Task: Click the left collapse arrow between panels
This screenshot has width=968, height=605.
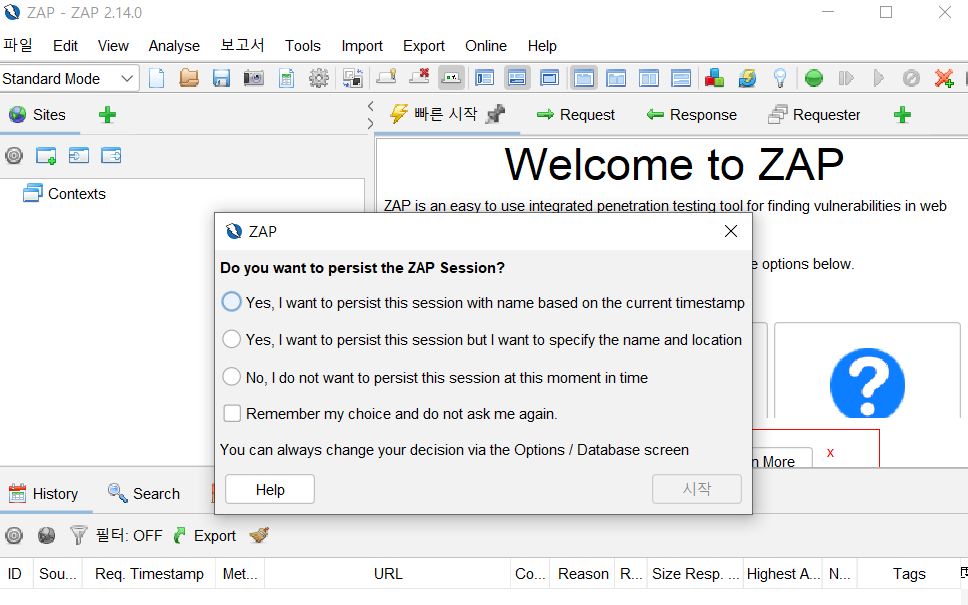Action: [x=370, y=106]
